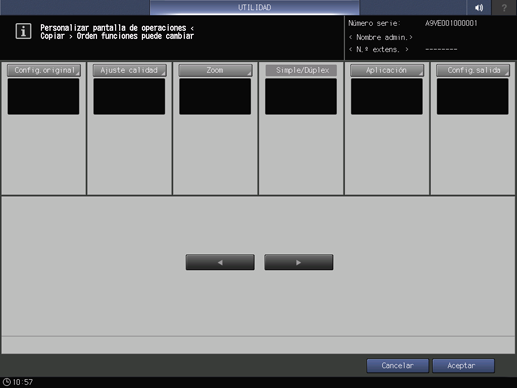Select the Aplicación function button
Viewport: 517px width, 388px height.
pos(387,70)
